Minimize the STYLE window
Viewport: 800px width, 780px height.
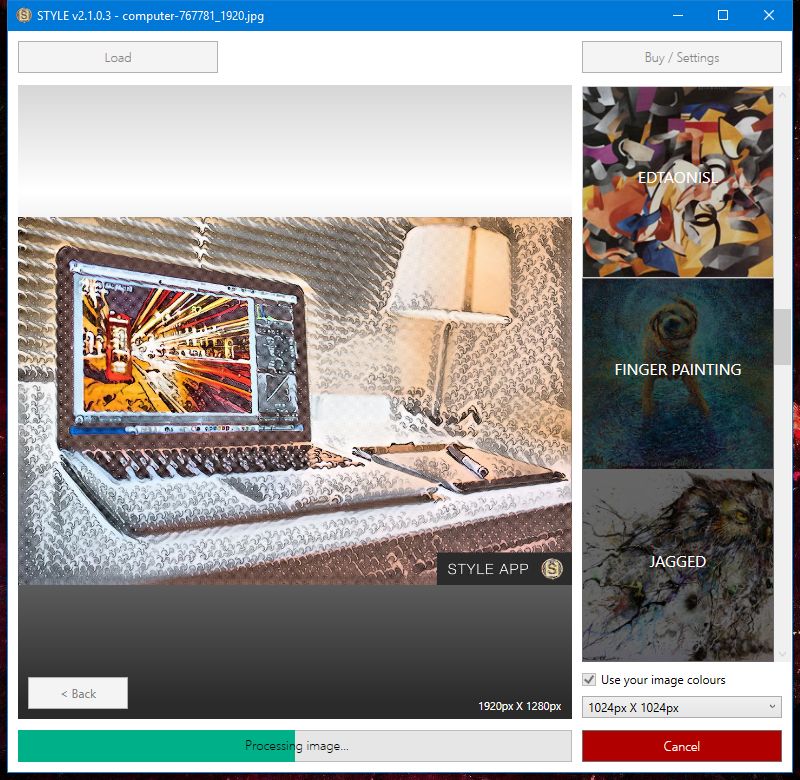pos(678,15)
